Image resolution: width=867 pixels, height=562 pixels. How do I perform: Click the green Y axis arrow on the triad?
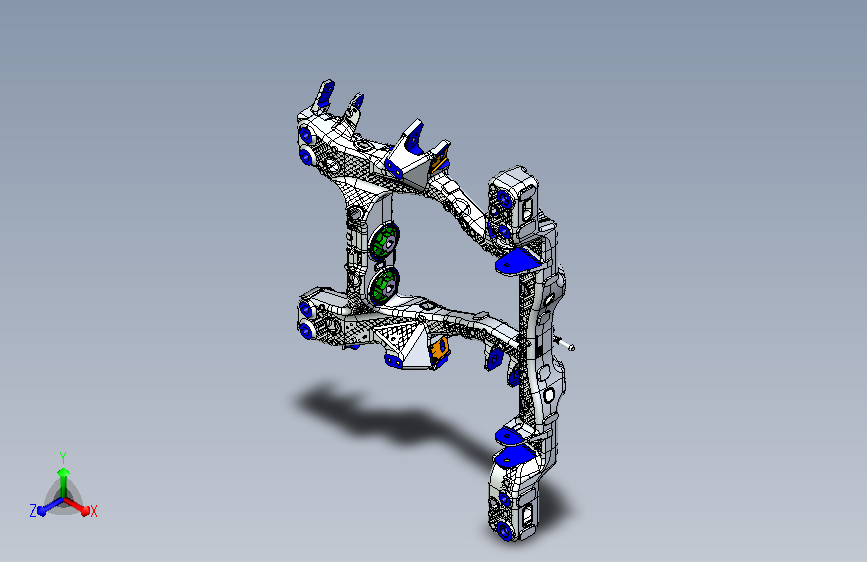coord(63,472)
